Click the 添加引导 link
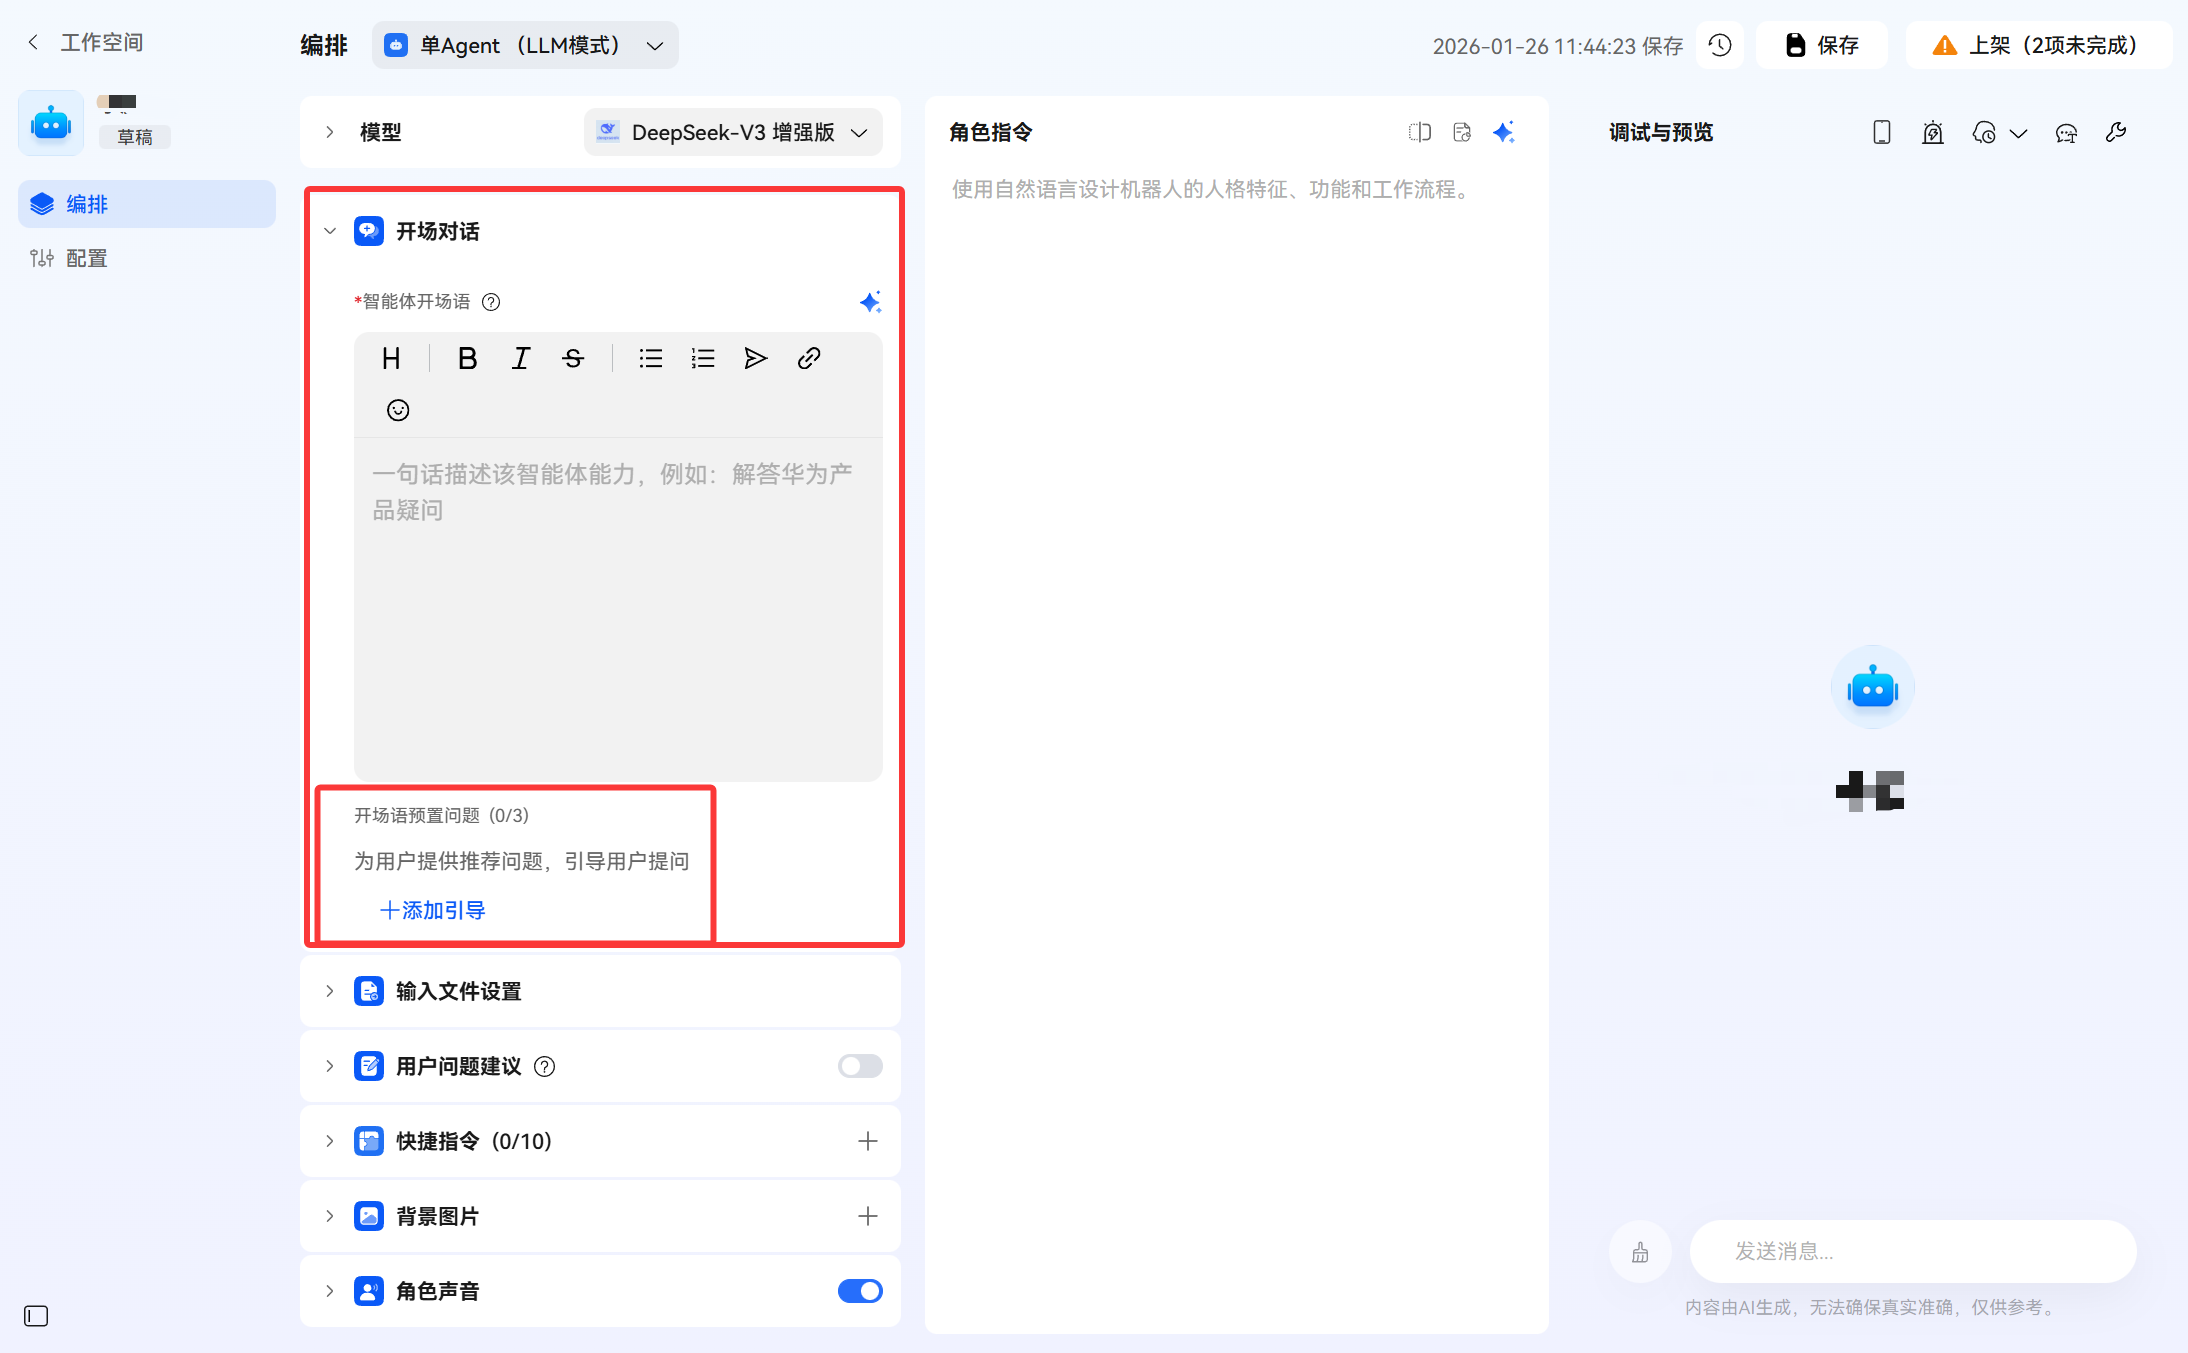The image size is (2188, 1353). tap(432, 910)
